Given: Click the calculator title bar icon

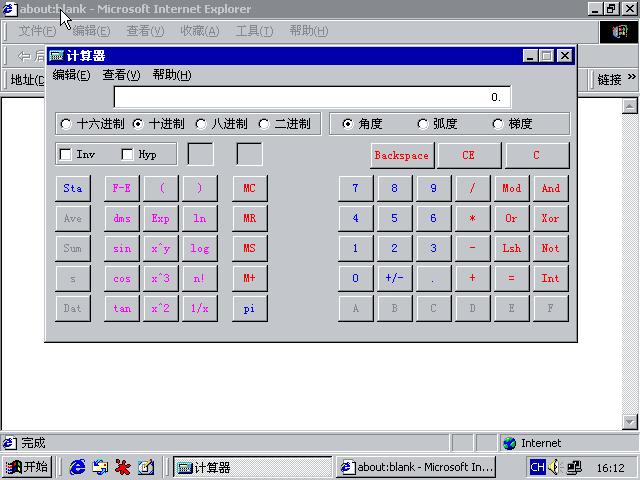Looking at the screenshot, I should click(x=56, y=56).
